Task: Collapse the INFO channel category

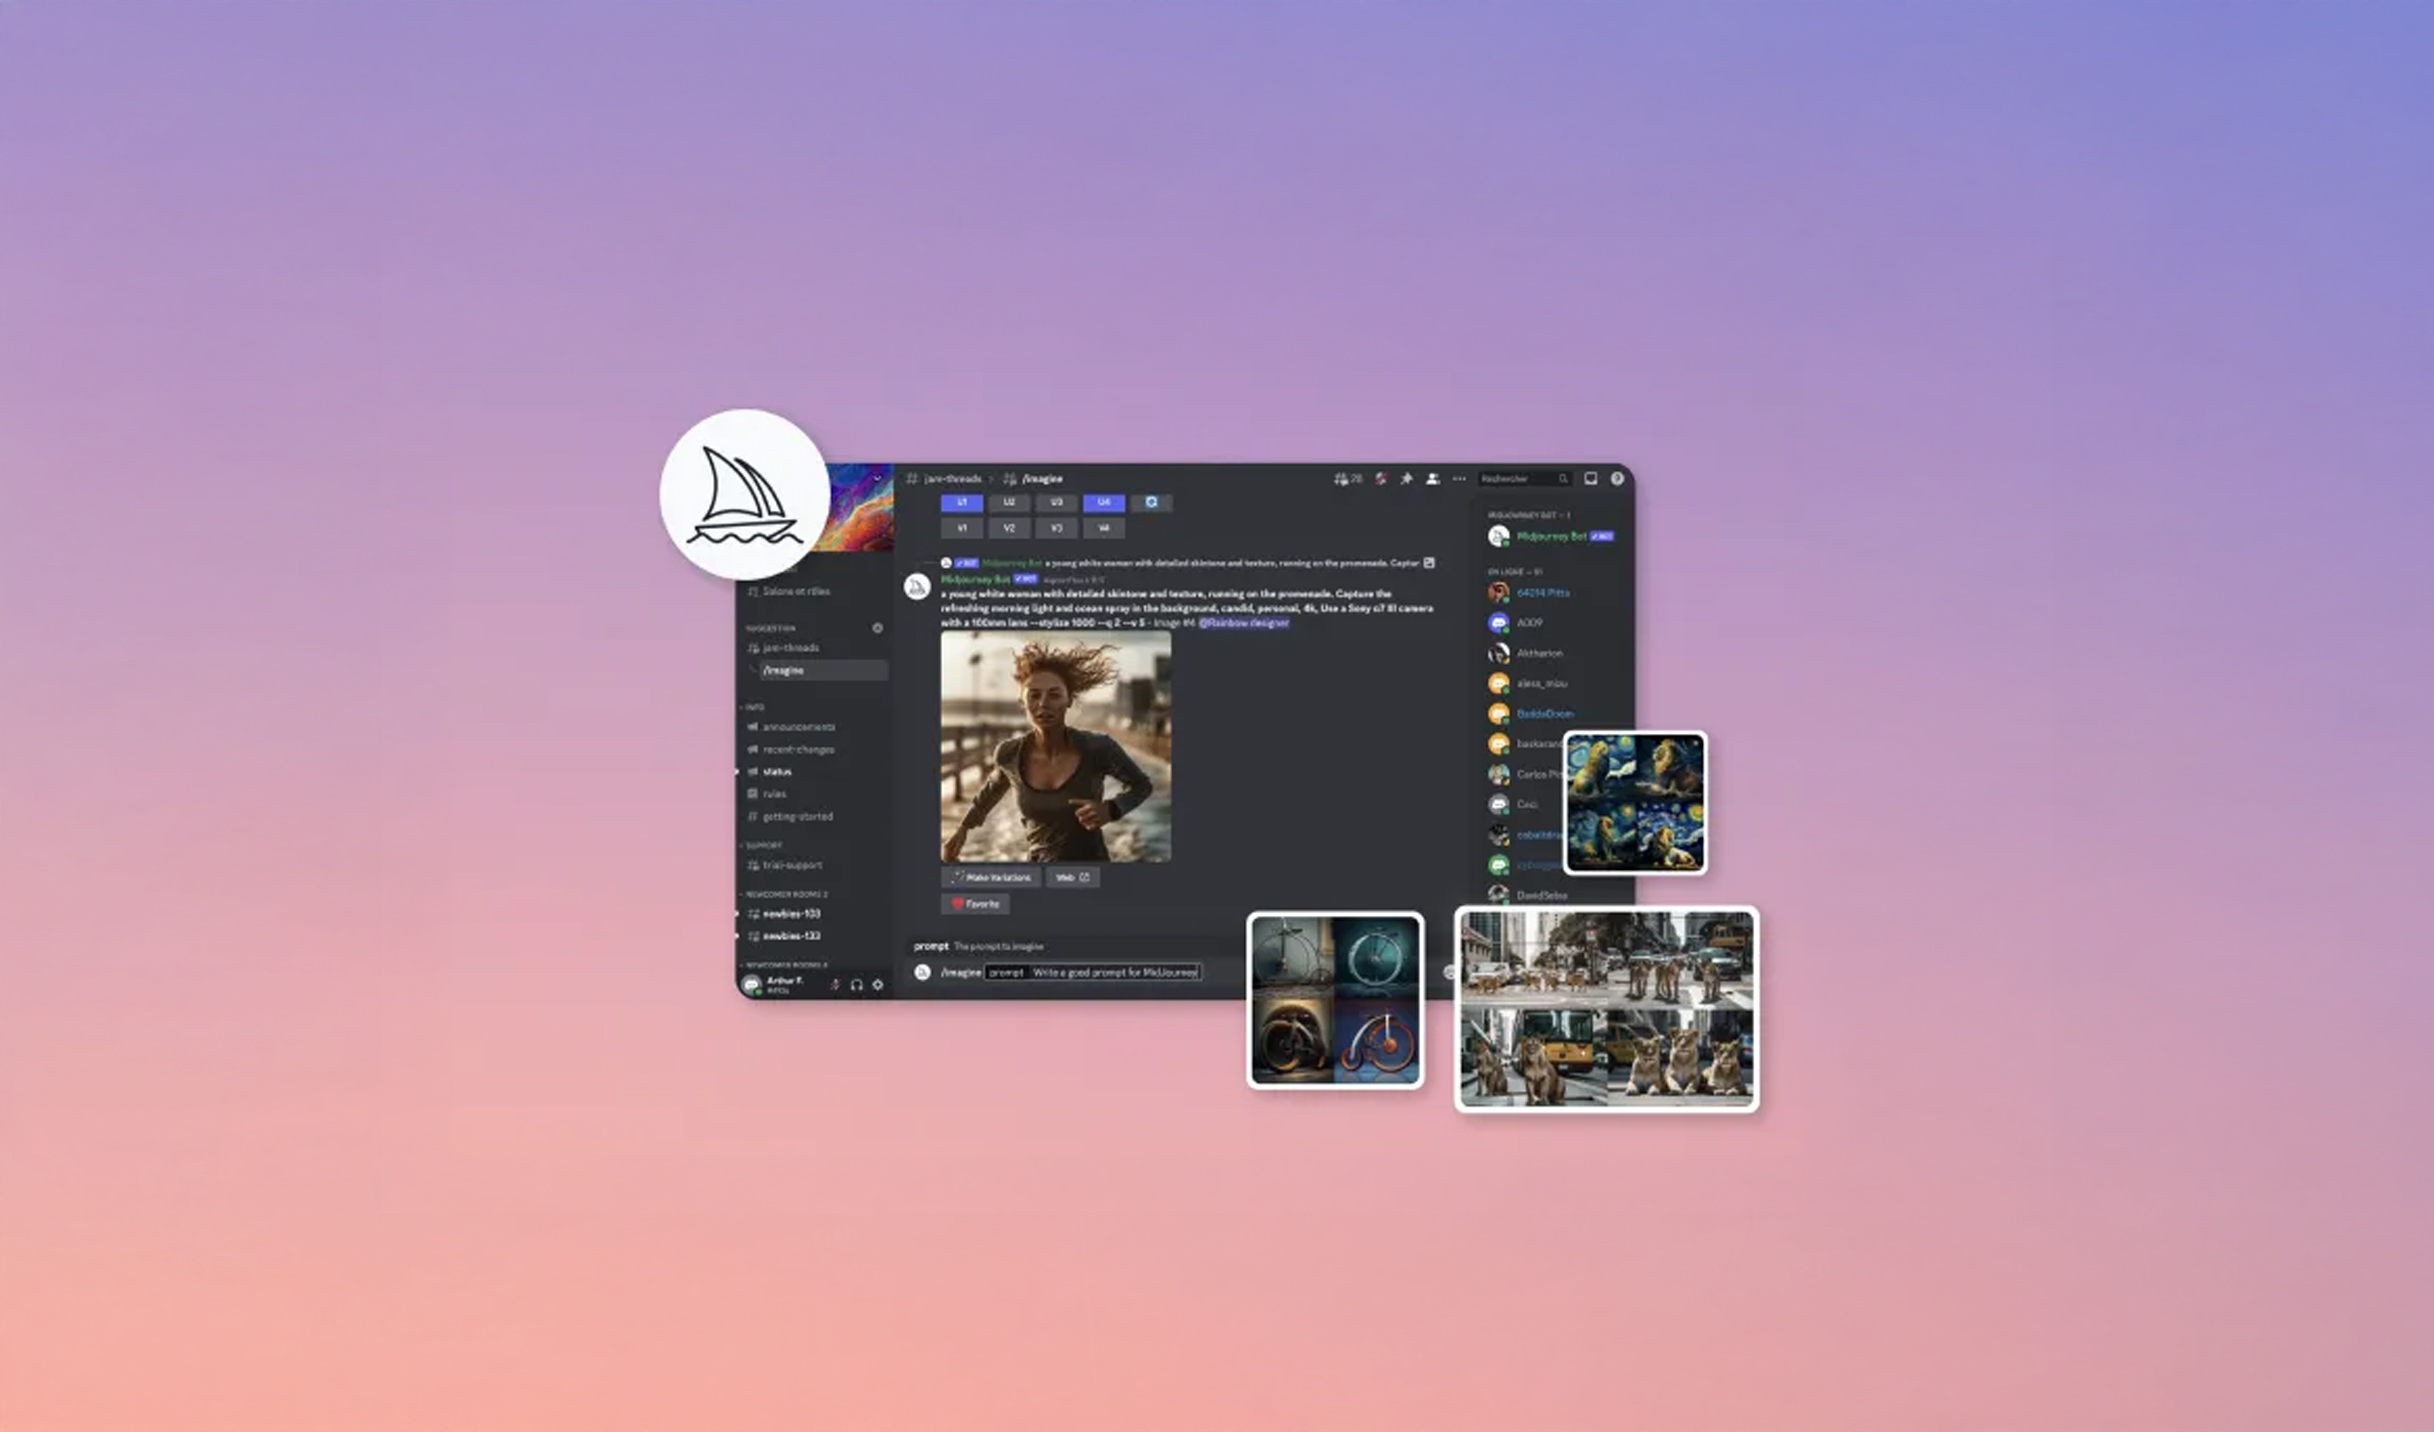Action: click(754, 707)
